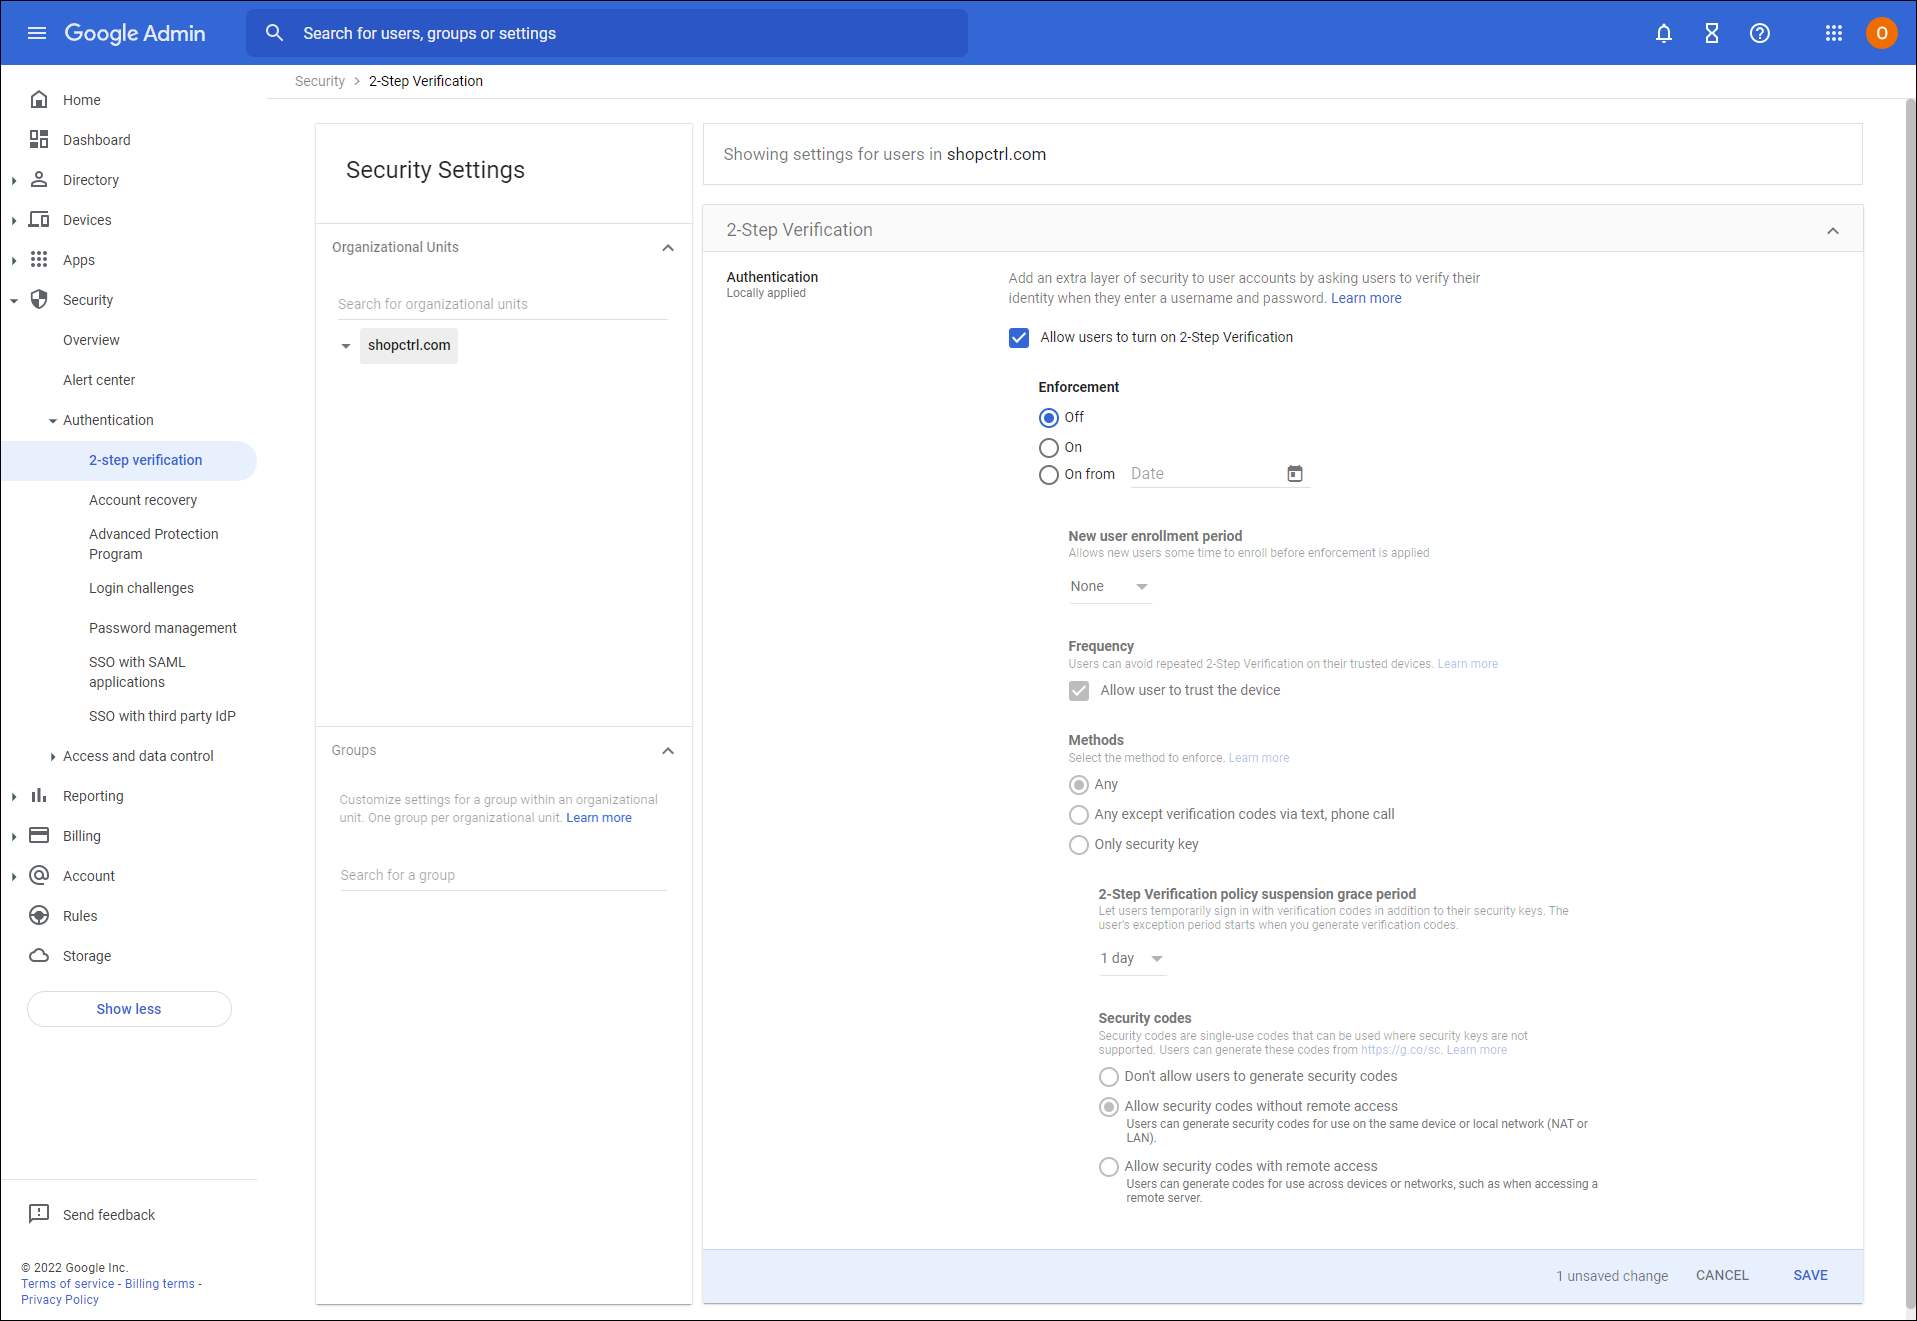1917x1321 pixels.
Task: Click the Account at-sign icon
Action: (x=39, y=875)
